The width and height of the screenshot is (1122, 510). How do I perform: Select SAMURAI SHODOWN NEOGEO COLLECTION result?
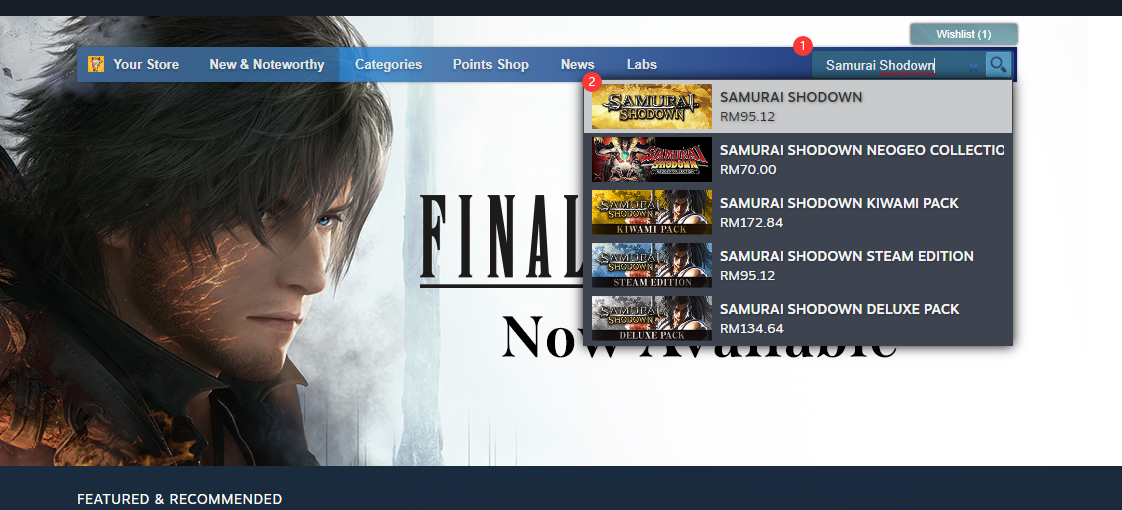pyautogui.click(x=798, y=160)
